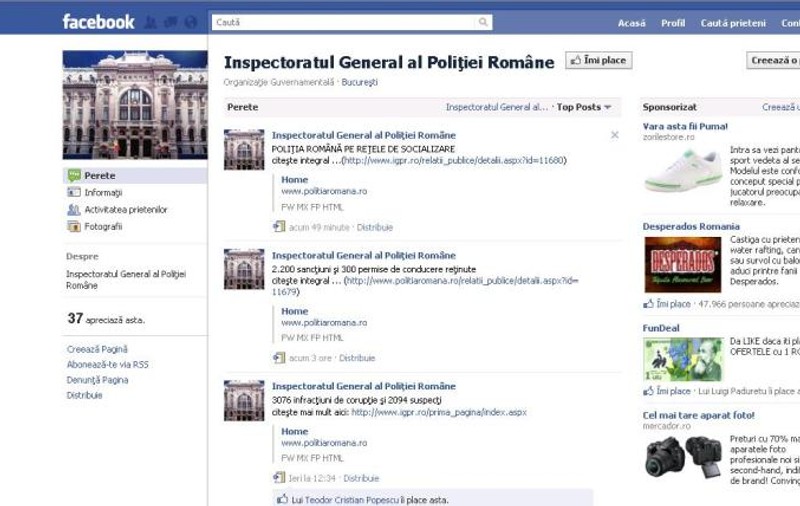Open Home title in first post
The width and height of the screenshot is (800, 506).
point(294,180)
